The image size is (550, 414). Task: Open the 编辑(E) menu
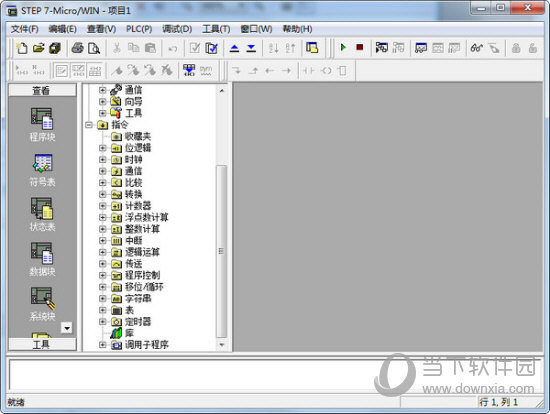(x=62, y=29)
